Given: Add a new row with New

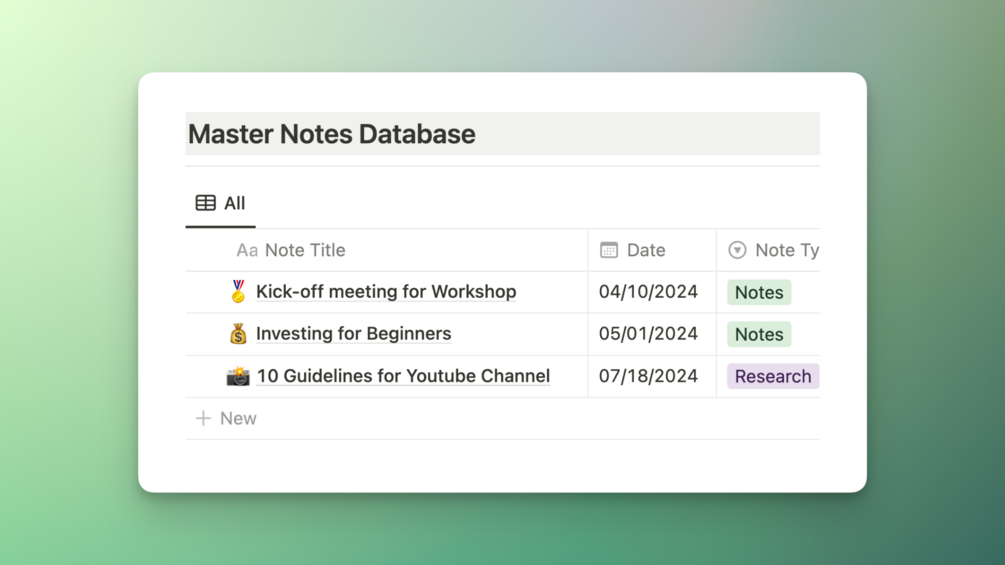Looking at the screenshot, I should pyautogui.click(x=237, y=418).
